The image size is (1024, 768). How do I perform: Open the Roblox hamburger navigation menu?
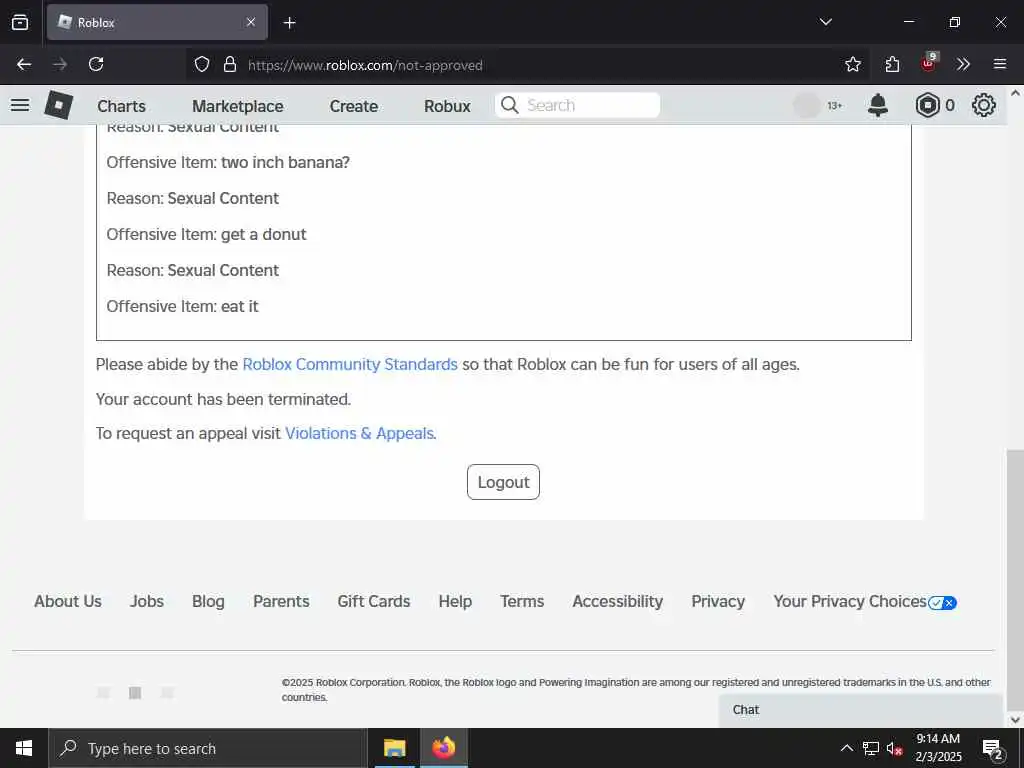20,105
